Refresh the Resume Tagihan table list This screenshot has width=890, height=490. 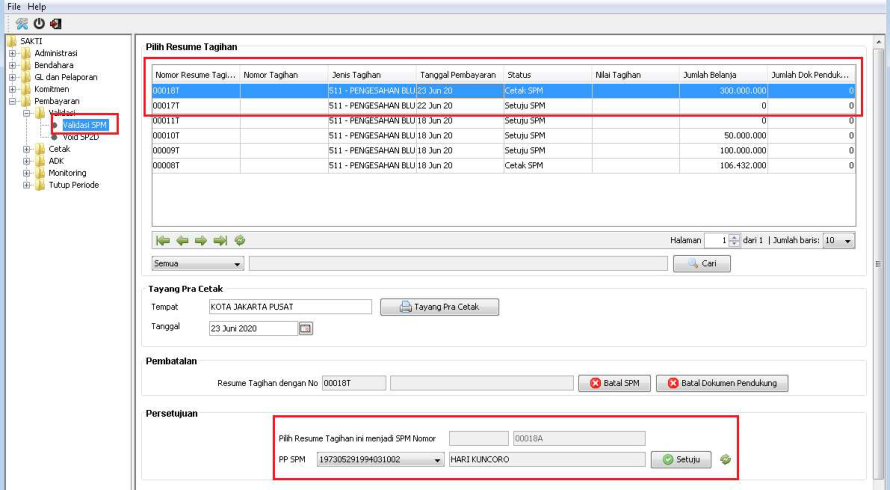(240, 240)
